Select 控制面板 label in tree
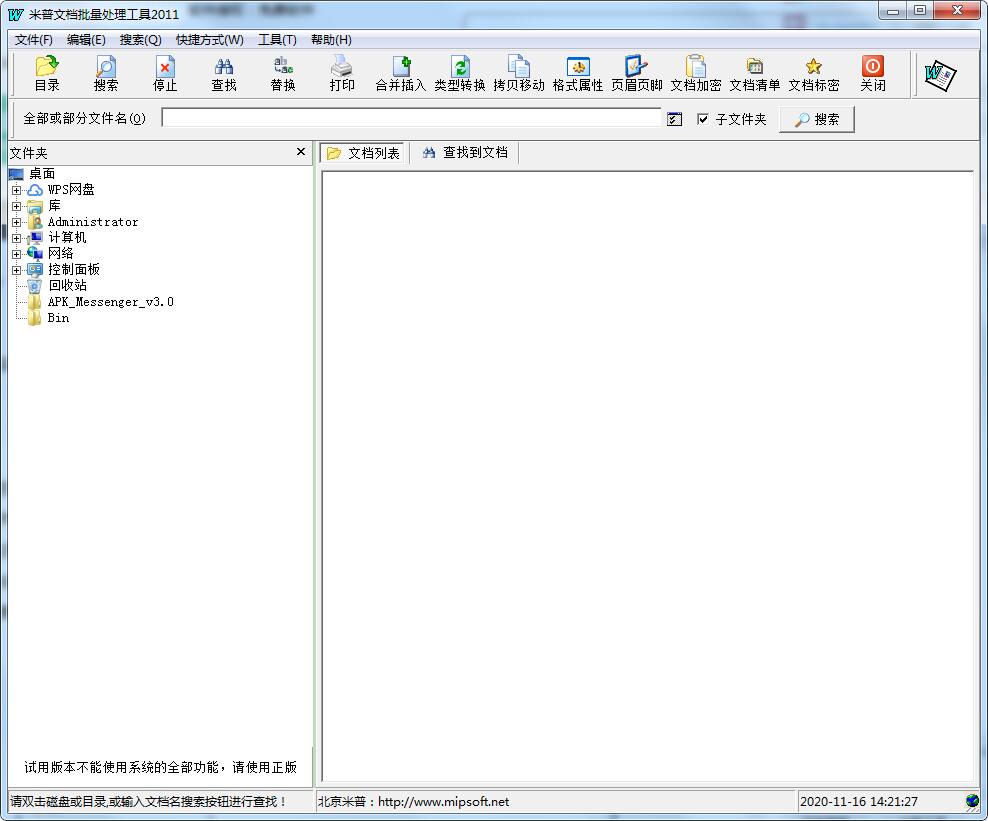Viewport: 988px width, 821px height. (74, 270)
